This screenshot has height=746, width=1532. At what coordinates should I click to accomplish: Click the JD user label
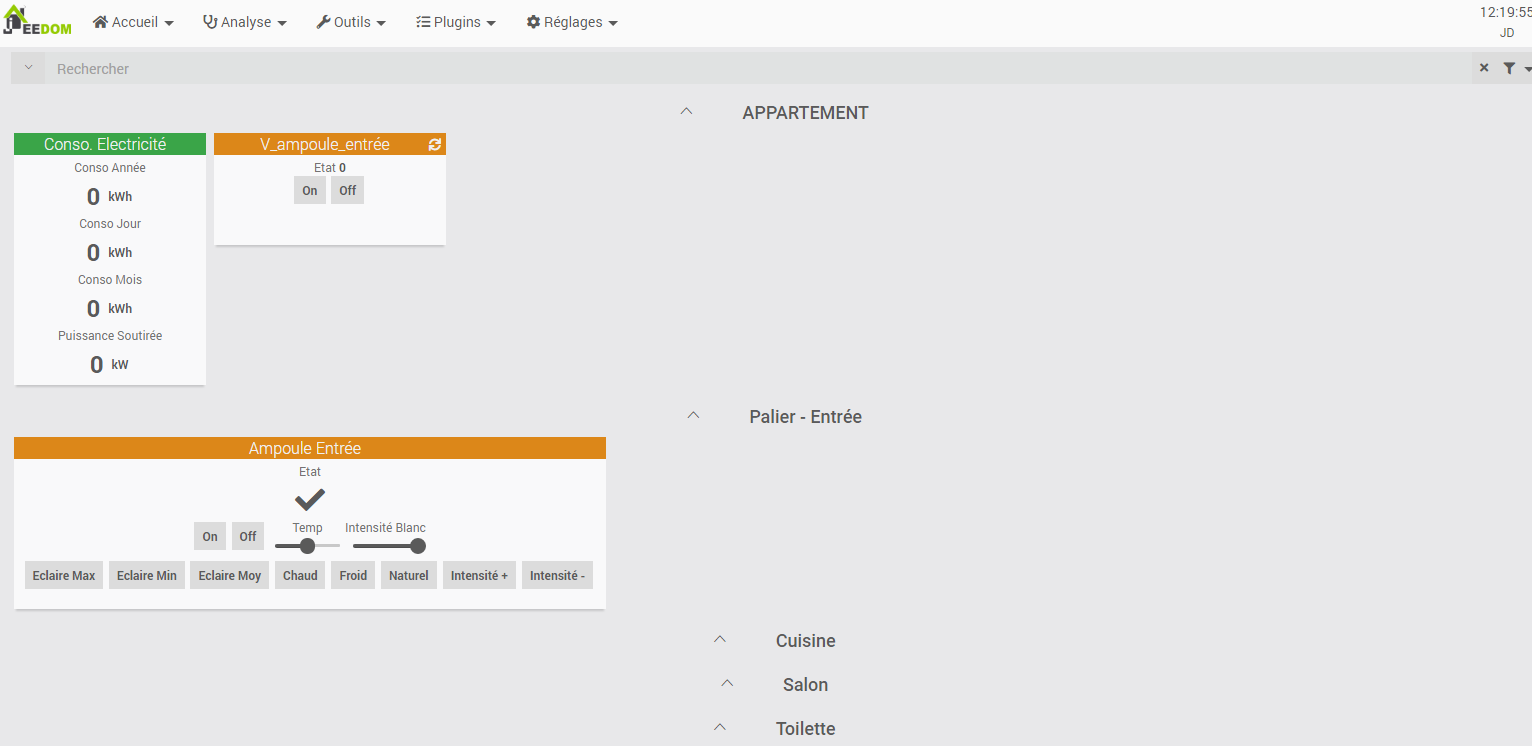point(1507,33)
